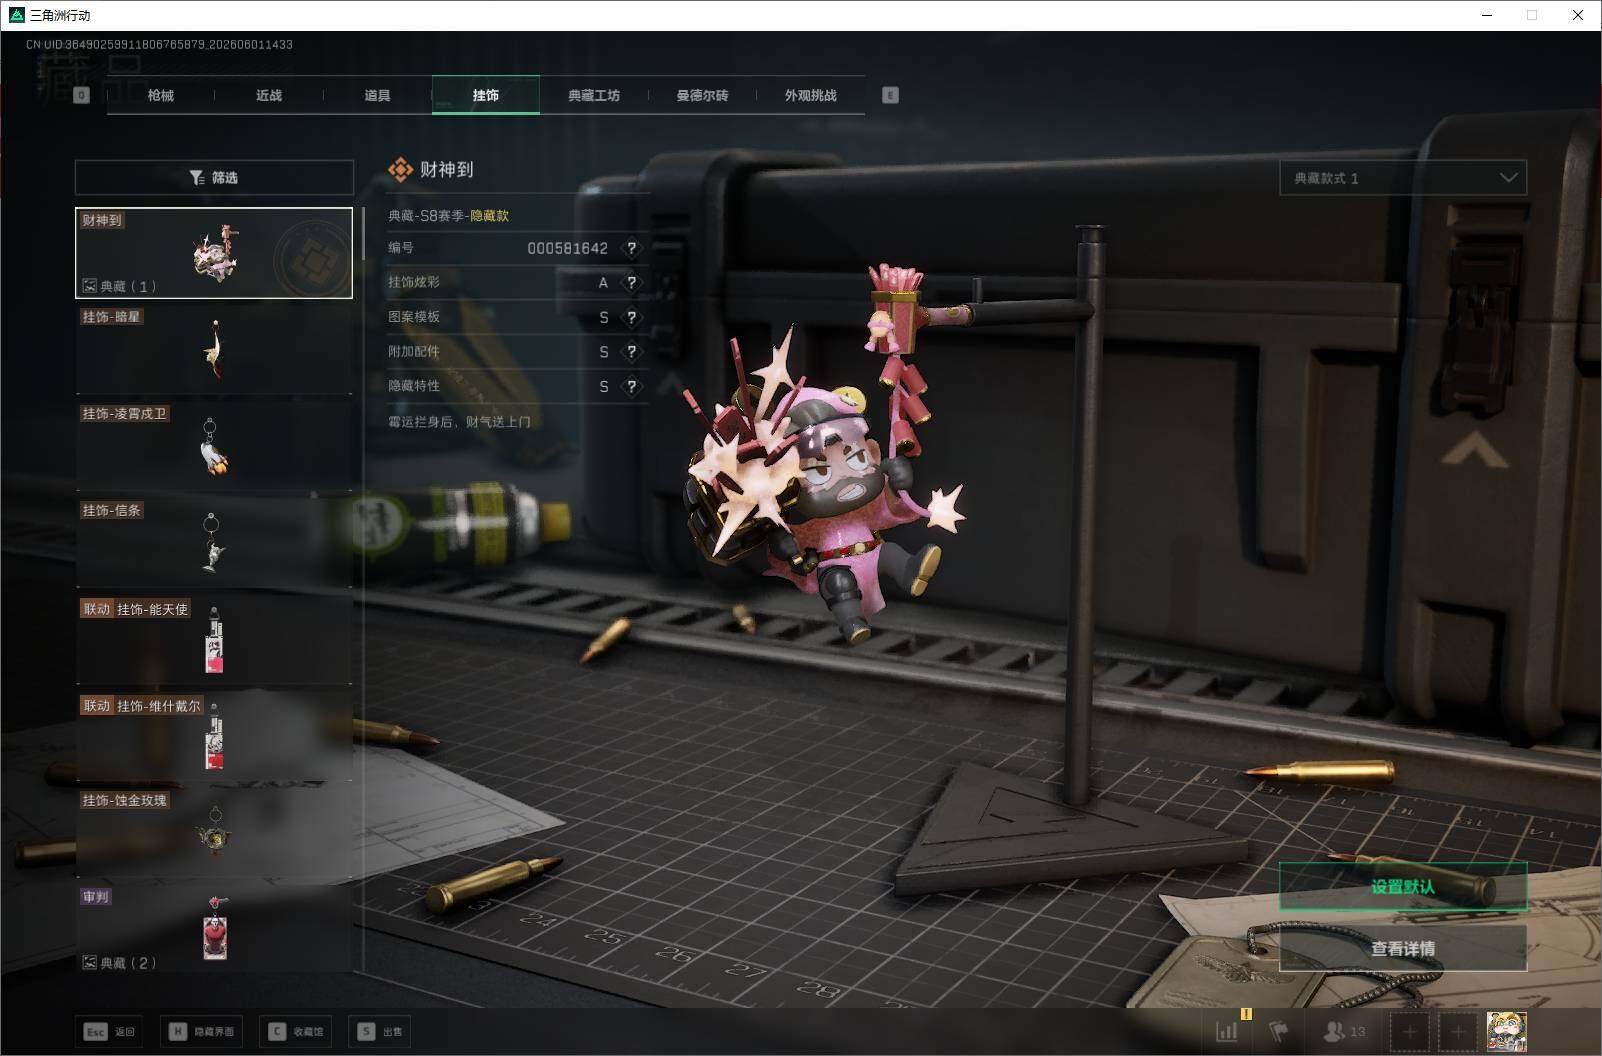Click the 隐藏特性 grade S value
Screen dimensions: 1602x1056
pyautogui.click(x=603, y=386)
